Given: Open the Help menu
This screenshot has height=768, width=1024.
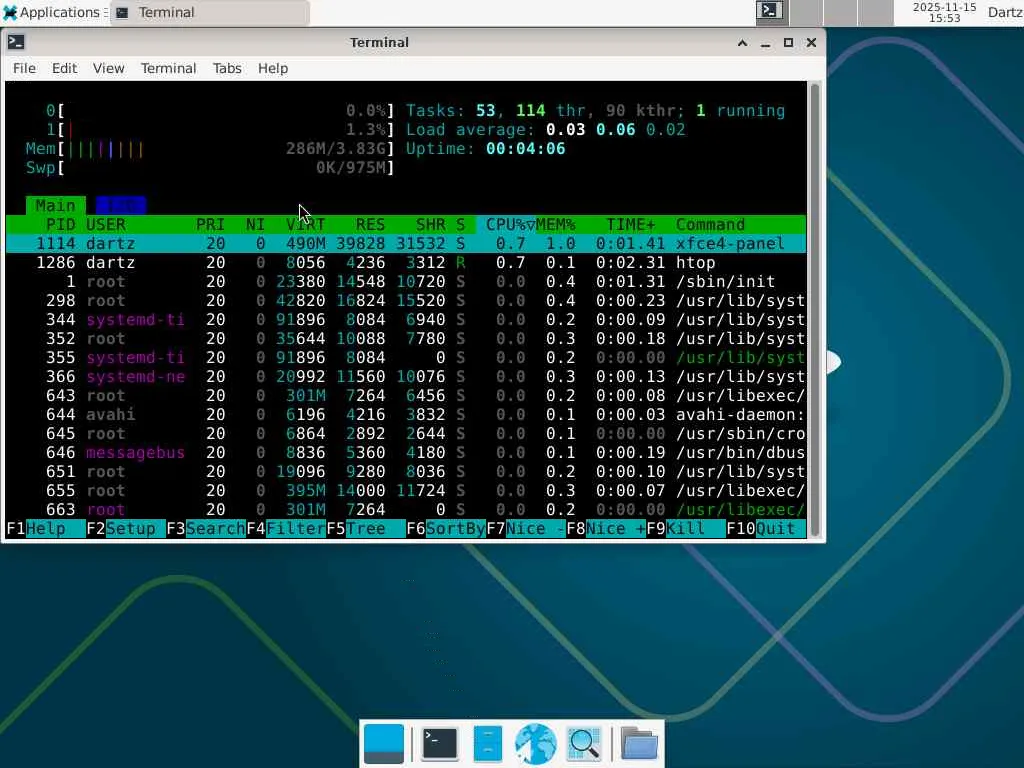Looking at the screenshot, I should click(x=272, y=69).
